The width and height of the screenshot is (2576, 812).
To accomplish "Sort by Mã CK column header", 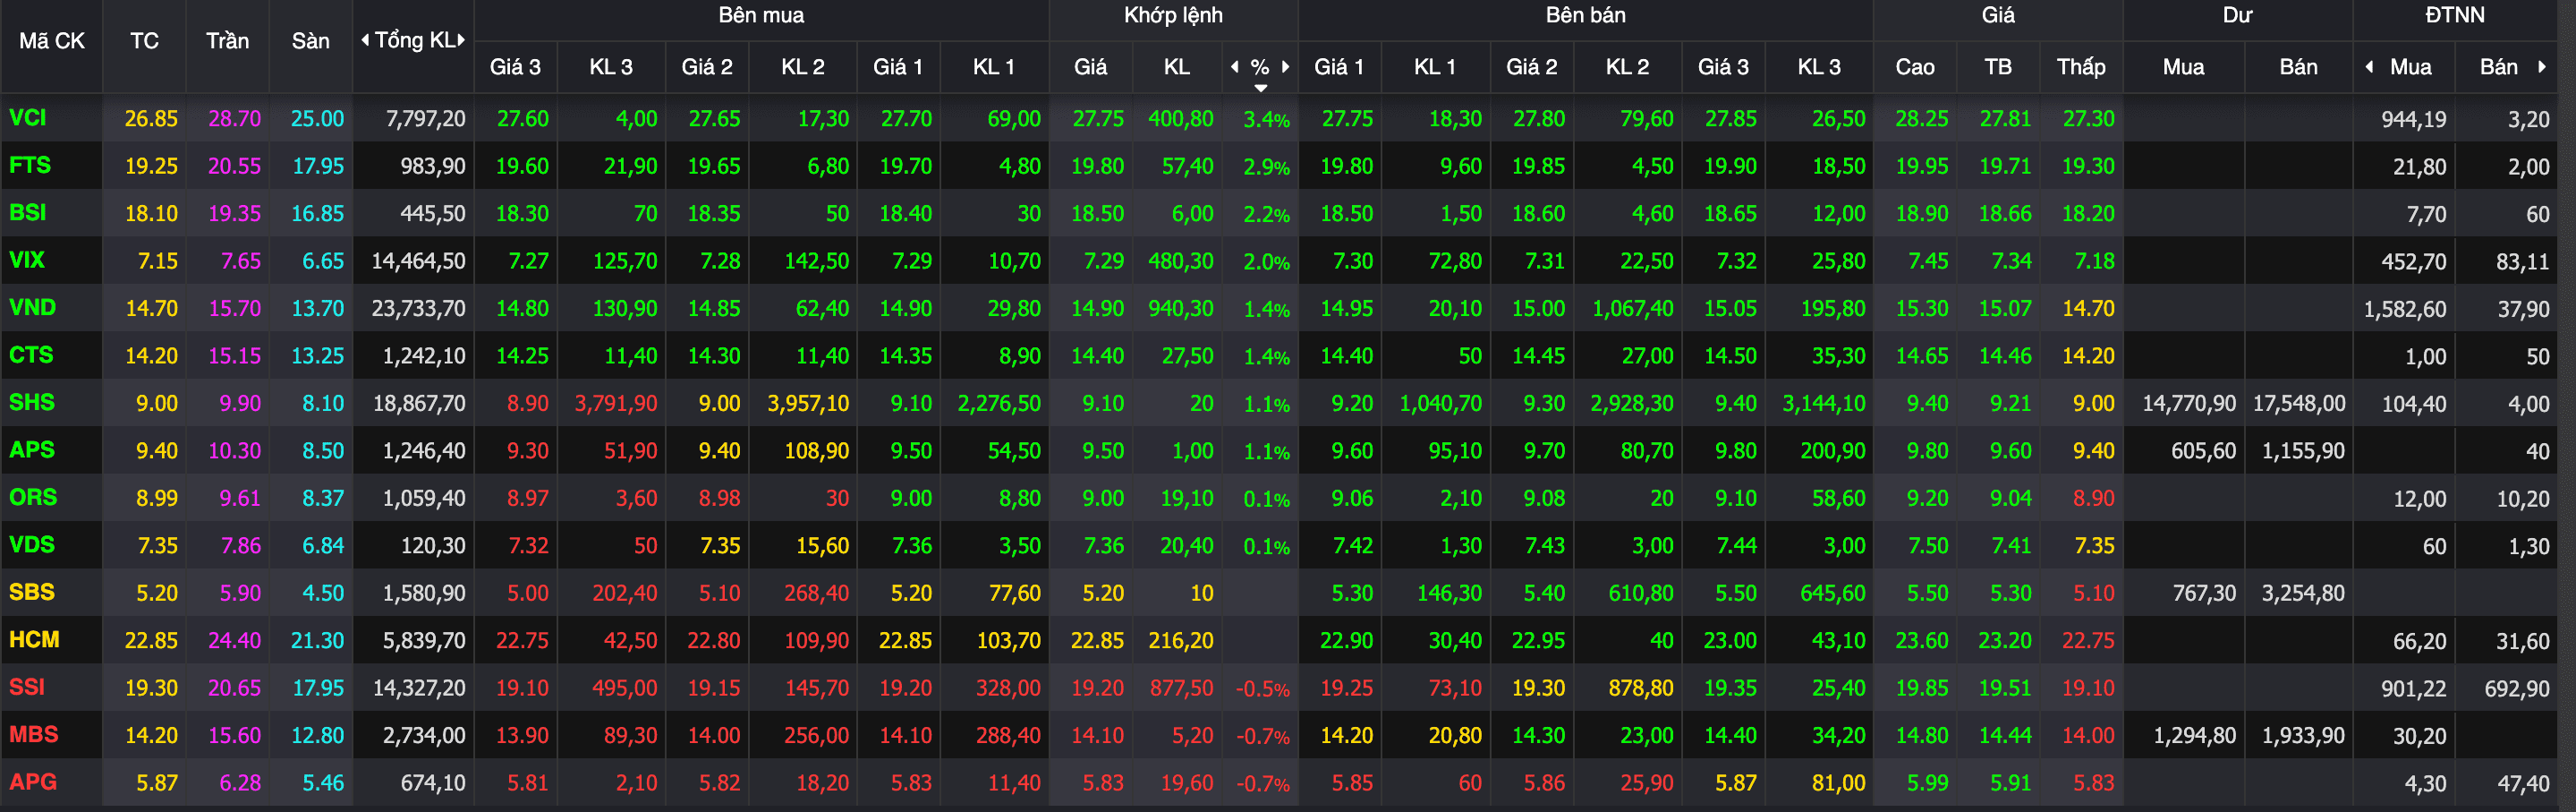I will (52, 41).
